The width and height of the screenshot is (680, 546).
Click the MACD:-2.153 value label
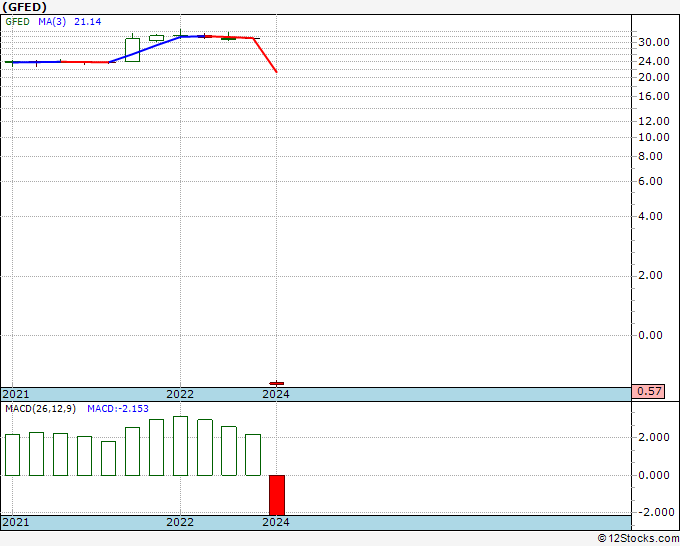pos(118,409)
